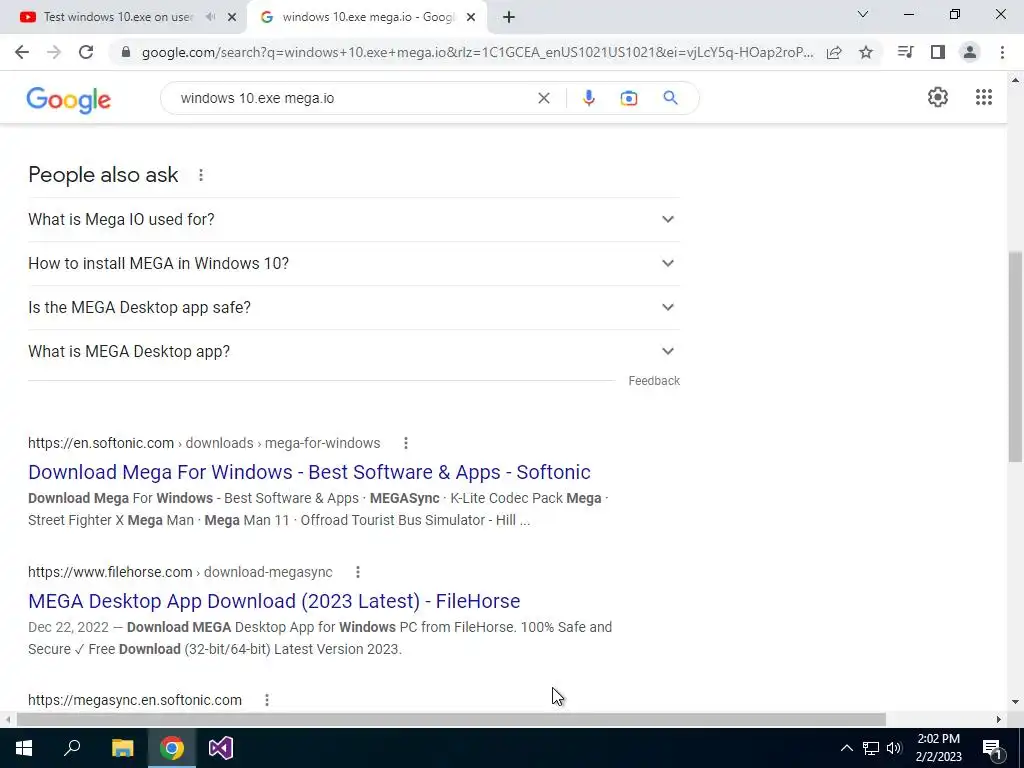Viewport: 1024px width, 768px height.
Task: View site info via the lock icon
Action: [126, 52]
